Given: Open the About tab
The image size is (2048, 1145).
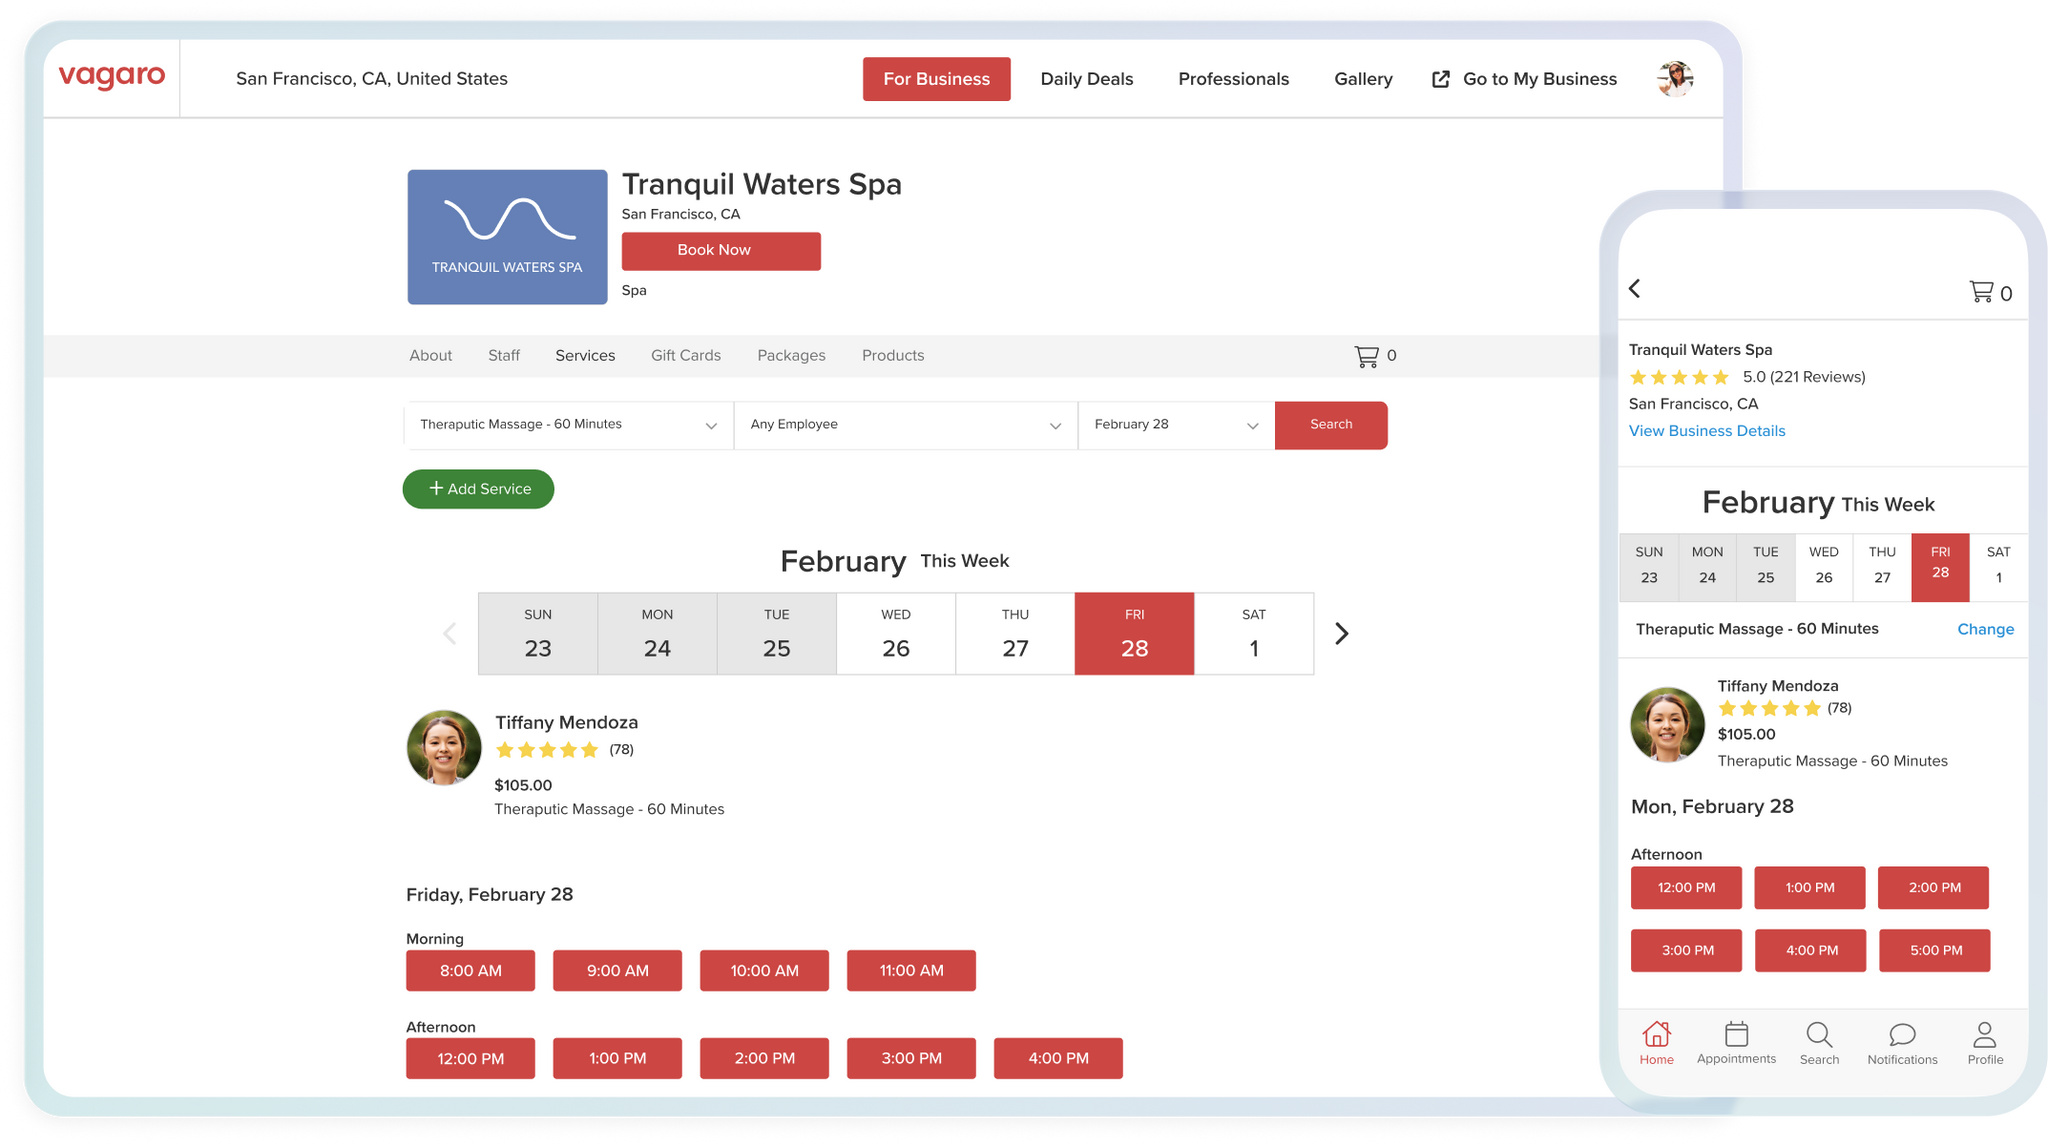Looking at the screenshot, I should [431, 356].
